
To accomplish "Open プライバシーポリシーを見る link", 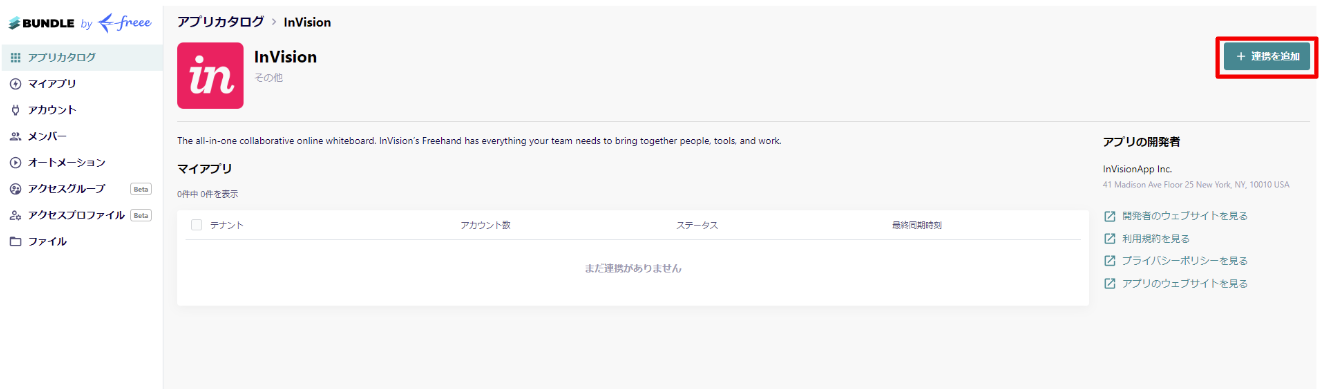I will pos(1185,261).
